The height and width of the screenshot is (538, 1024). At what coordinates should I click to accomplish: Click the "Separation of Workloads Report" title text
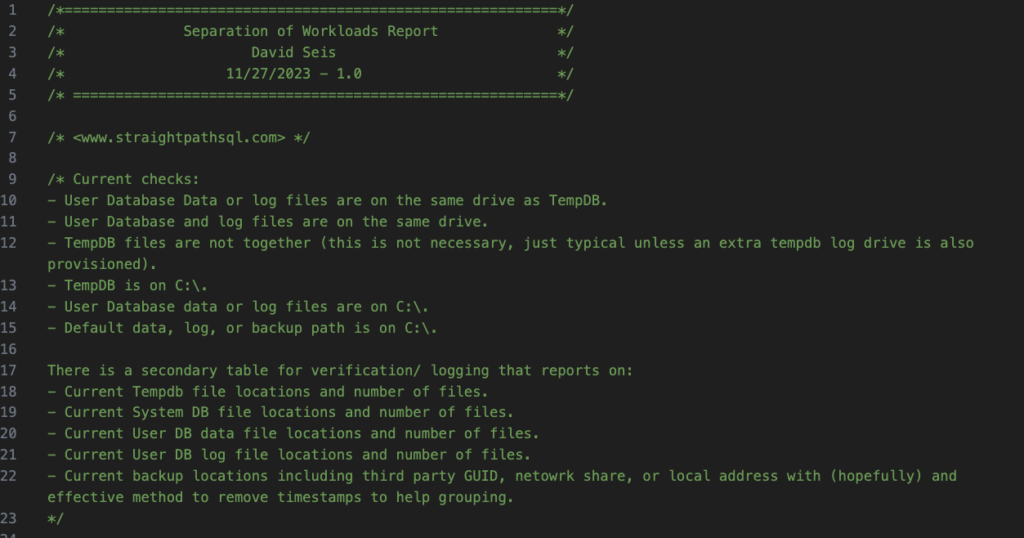pyautogui.click(x=310, y=31)
